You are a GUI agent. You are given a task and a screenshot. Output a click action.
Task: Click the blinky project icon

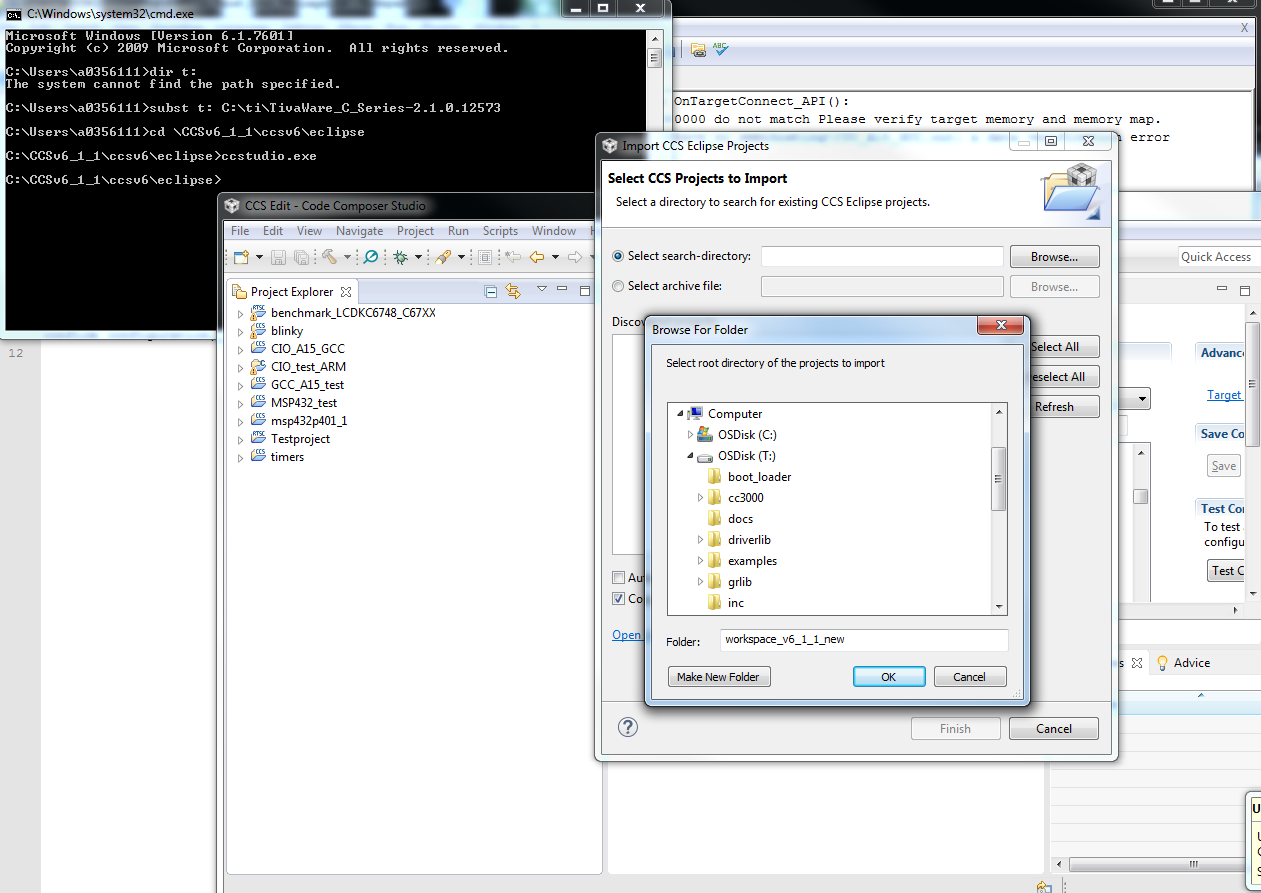tap(258, 331)
